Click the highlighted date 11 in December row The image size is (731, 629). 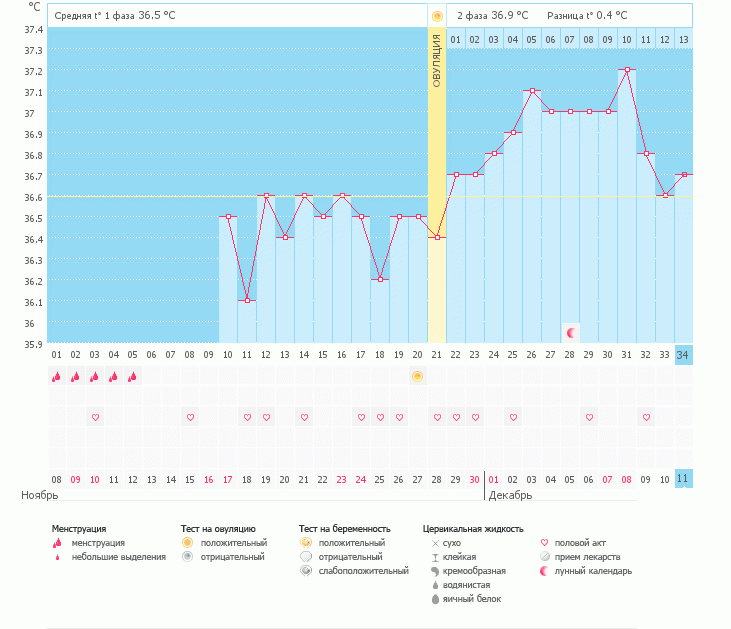pyautogui.click(x=682, y=479)
